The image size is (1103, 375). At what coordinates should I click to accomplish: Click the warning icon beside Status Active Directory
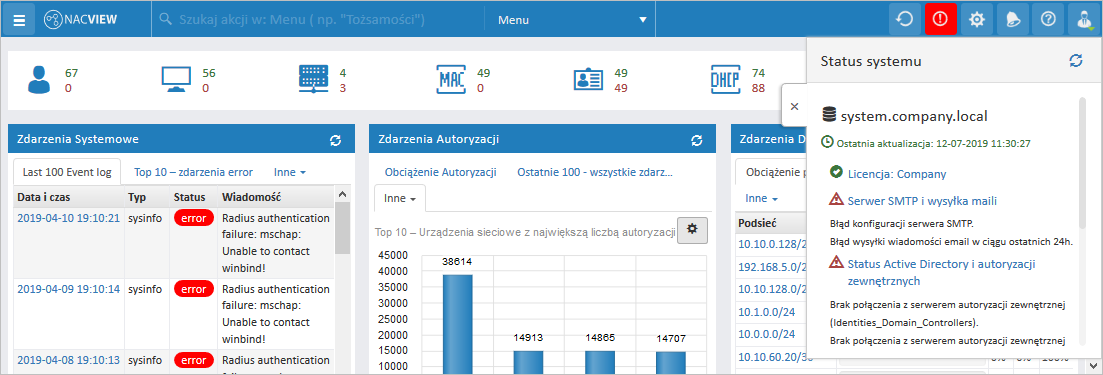[836, 262]
